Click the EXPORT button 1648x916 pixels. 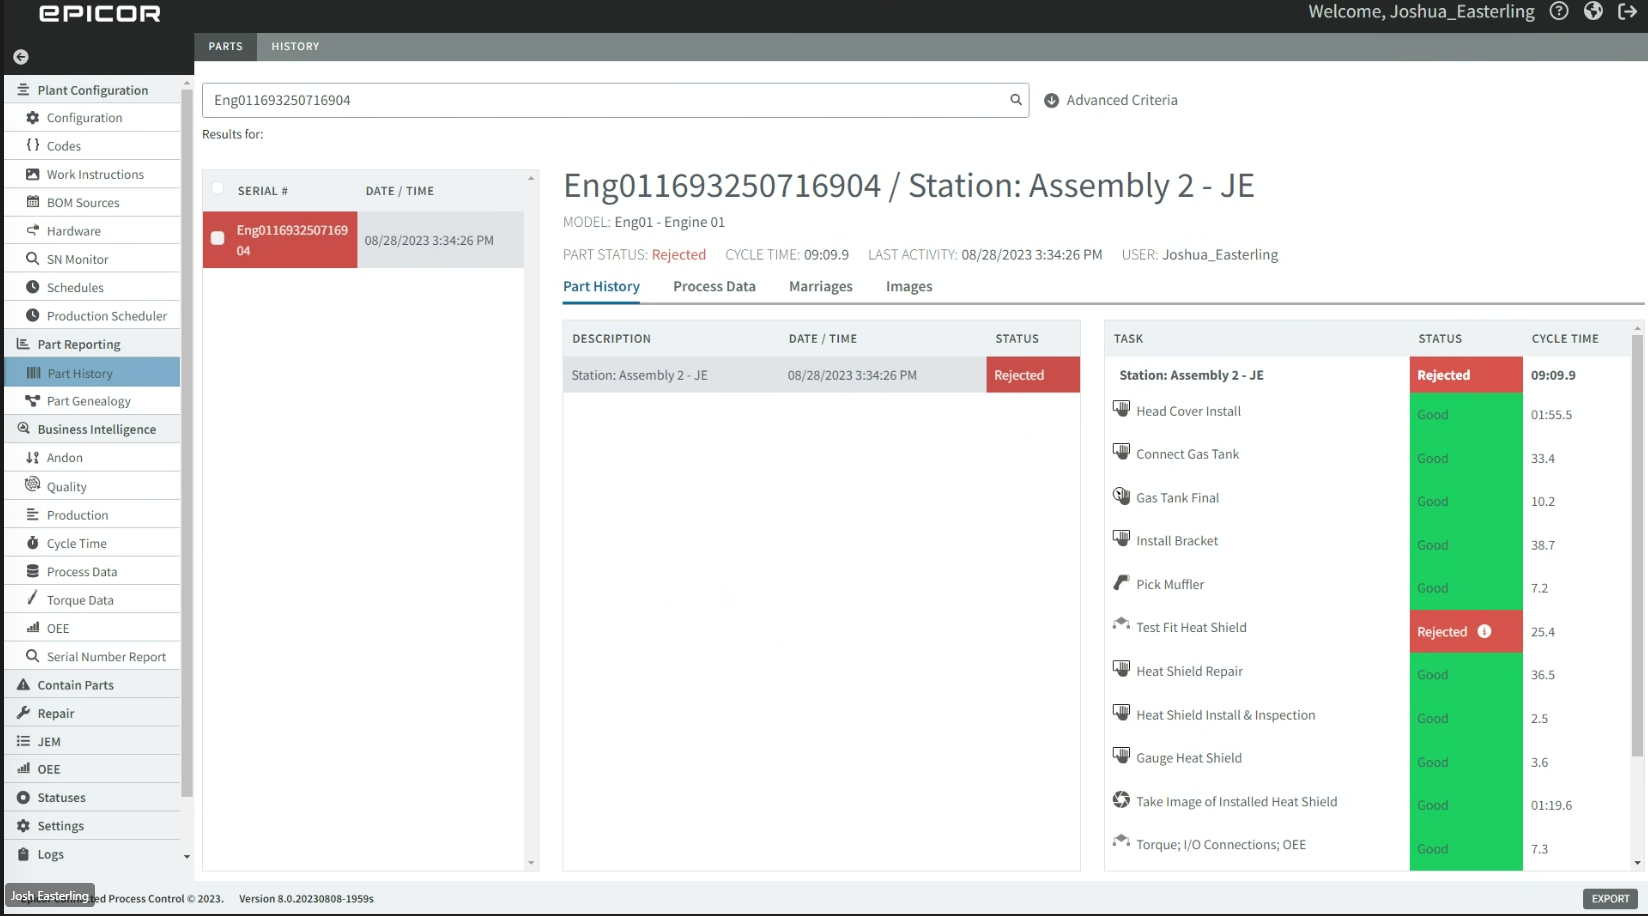[1609, 898]
